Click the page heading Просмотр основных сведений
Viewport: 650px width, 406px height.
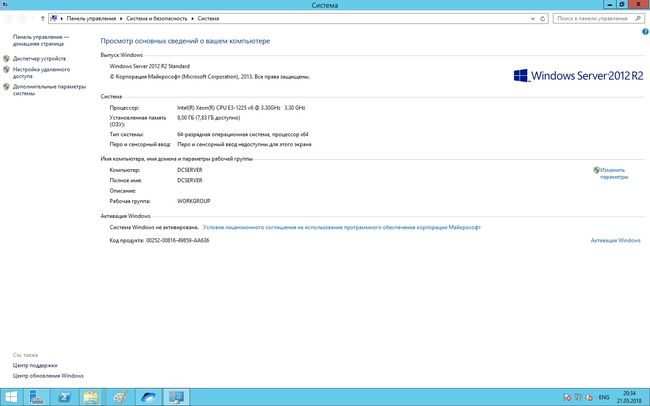point(185,41)
